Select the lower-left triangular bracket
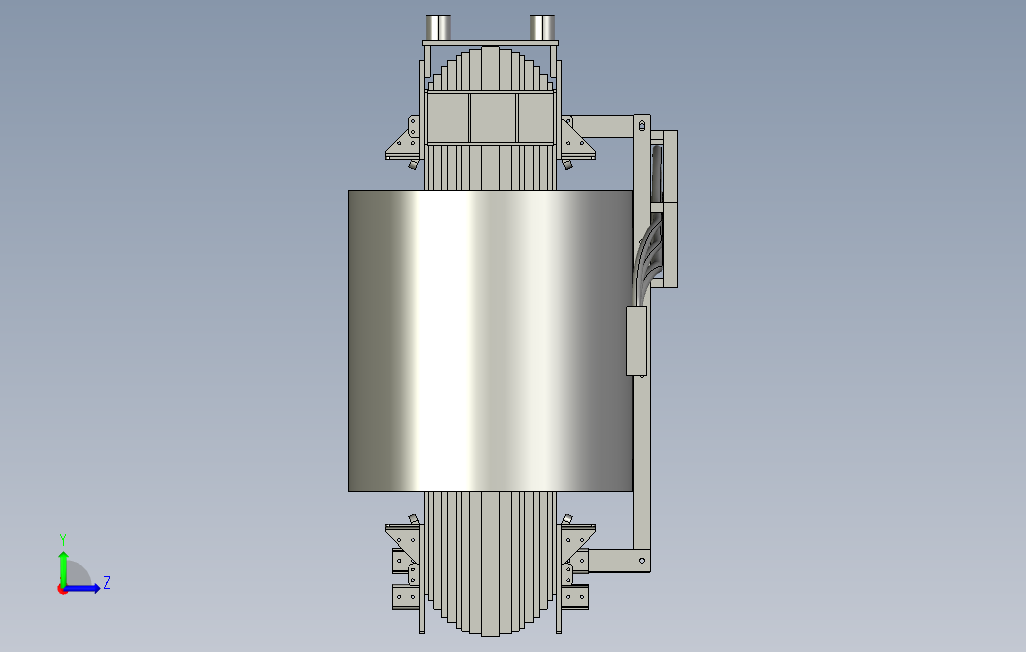This screenshot has height=652, width=1026. pyautogui.click(x=403, y=543)
